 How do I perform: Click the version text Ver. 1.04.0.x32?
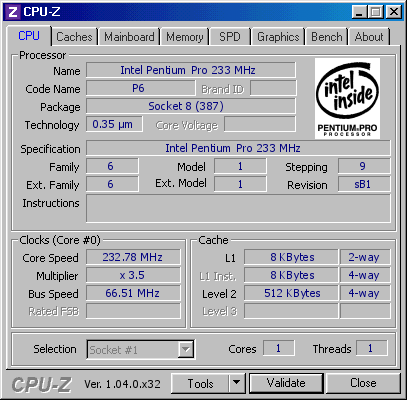[122, 384]
